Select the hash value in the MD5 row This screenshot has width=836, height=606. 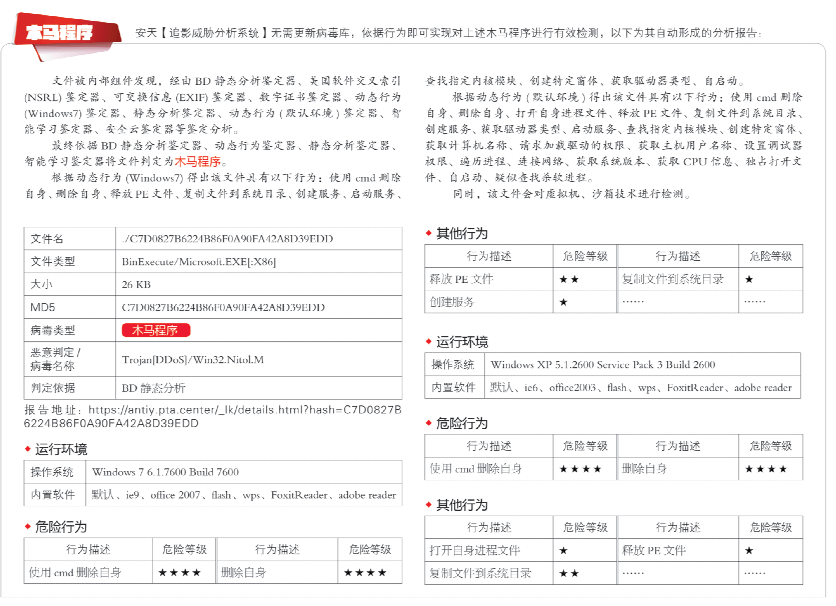pos(223,308)
